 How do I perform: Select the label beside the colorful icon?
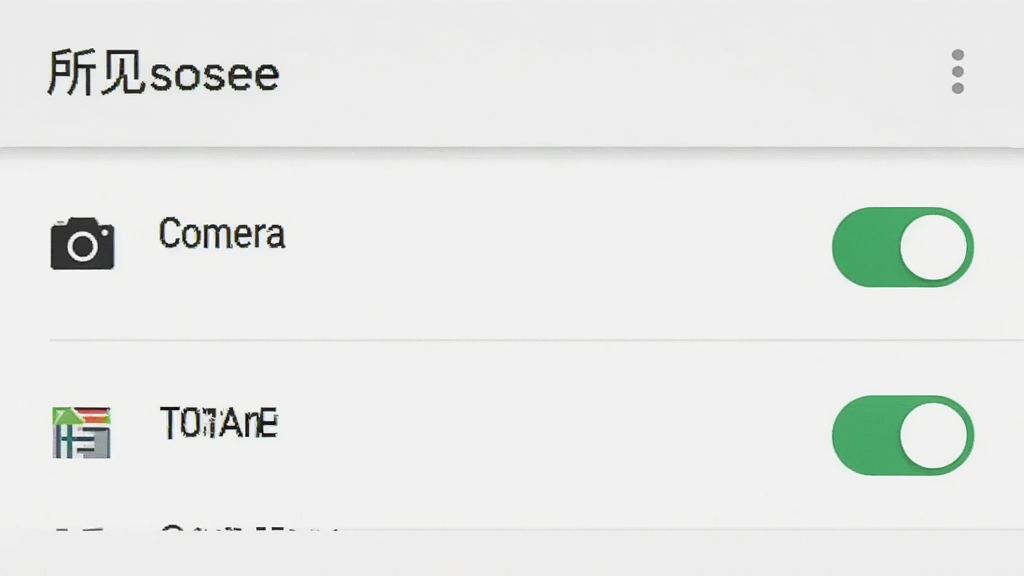click(x=219, y=422)
